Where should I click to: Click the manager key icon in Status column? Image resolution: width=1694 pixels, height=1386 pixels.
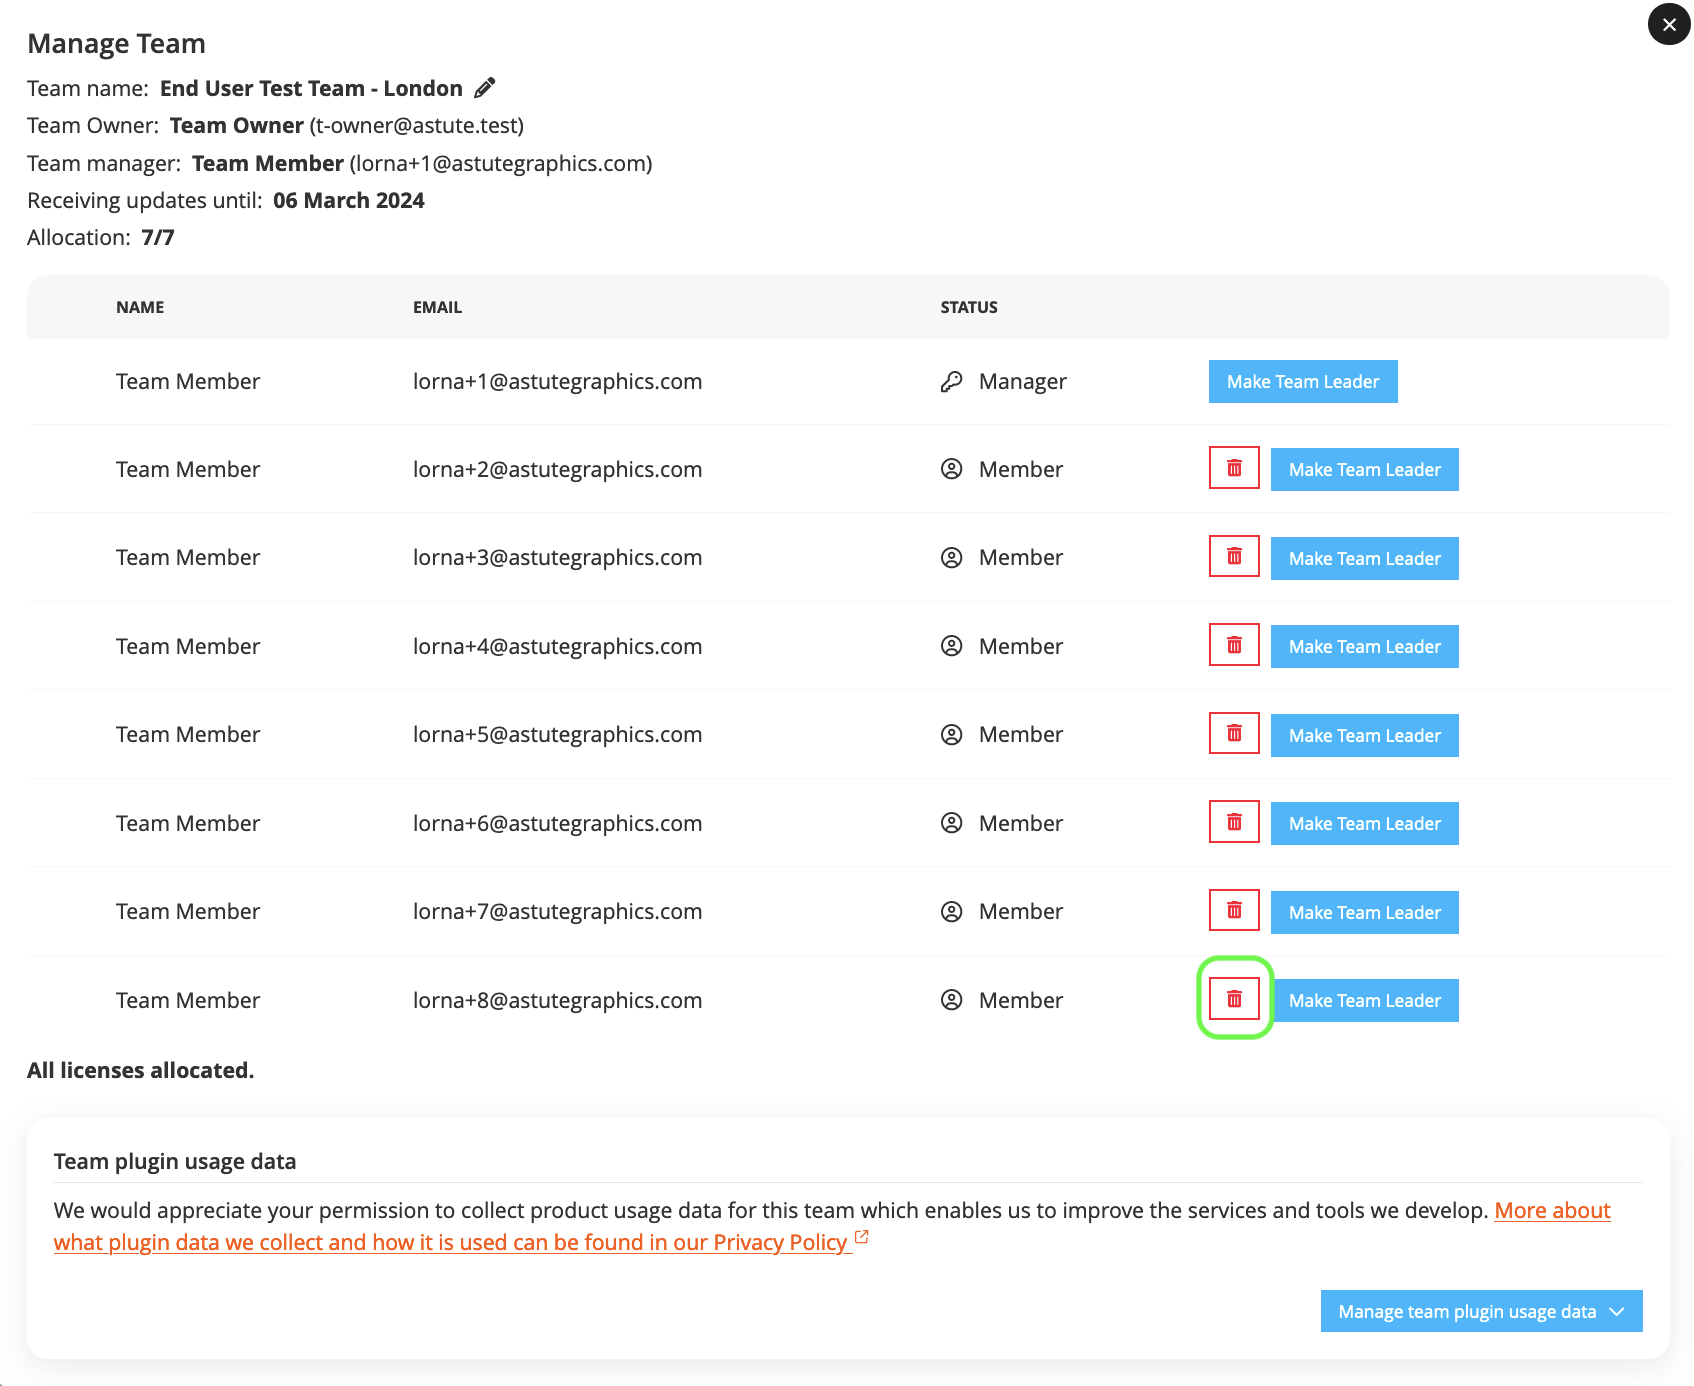[x=951, y=382]
